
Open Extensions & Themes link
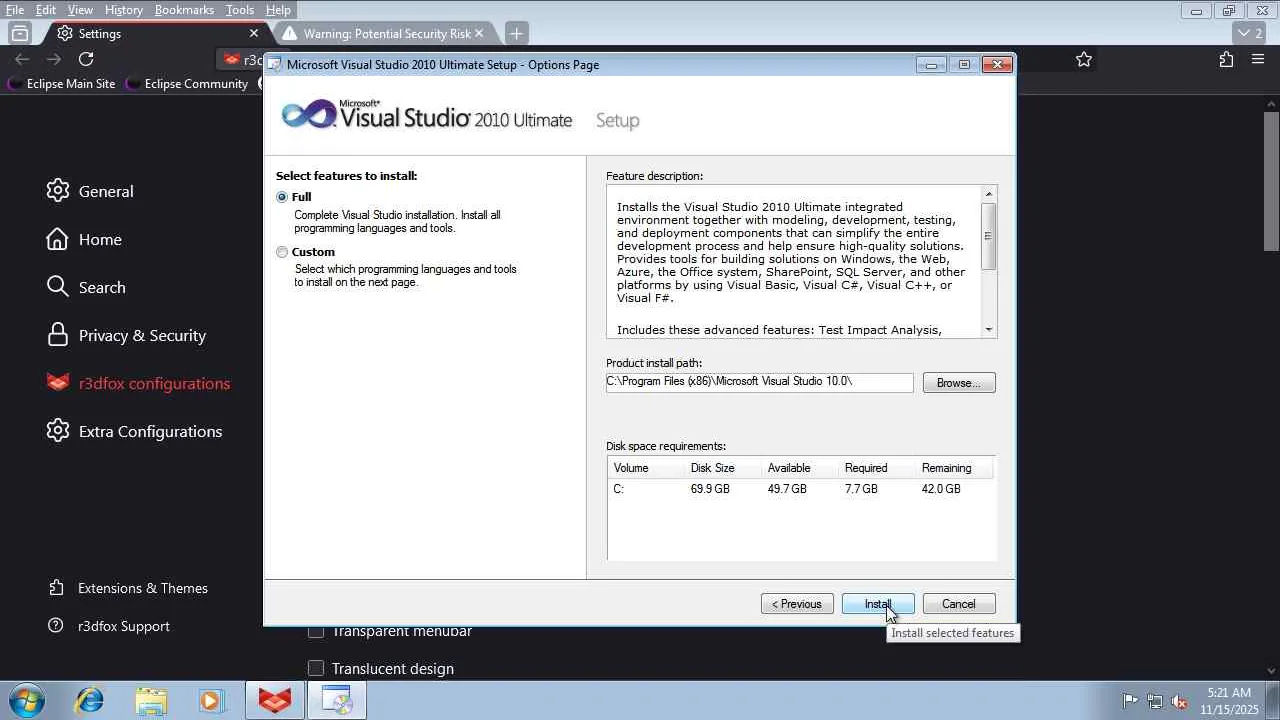coord(128,588)
